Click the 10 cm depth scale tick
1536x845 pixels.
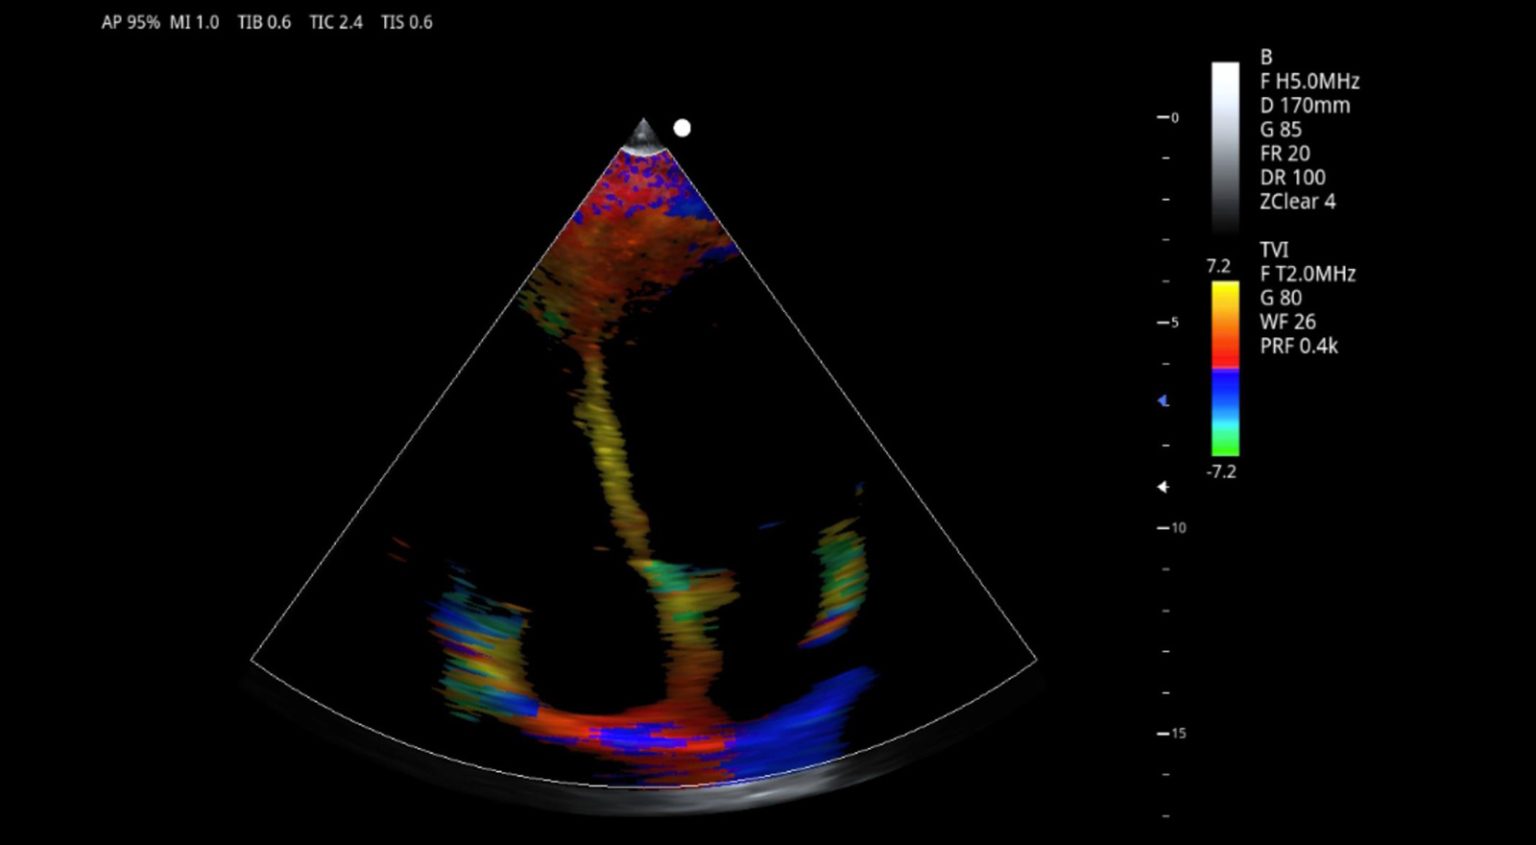pos(1172,528)
